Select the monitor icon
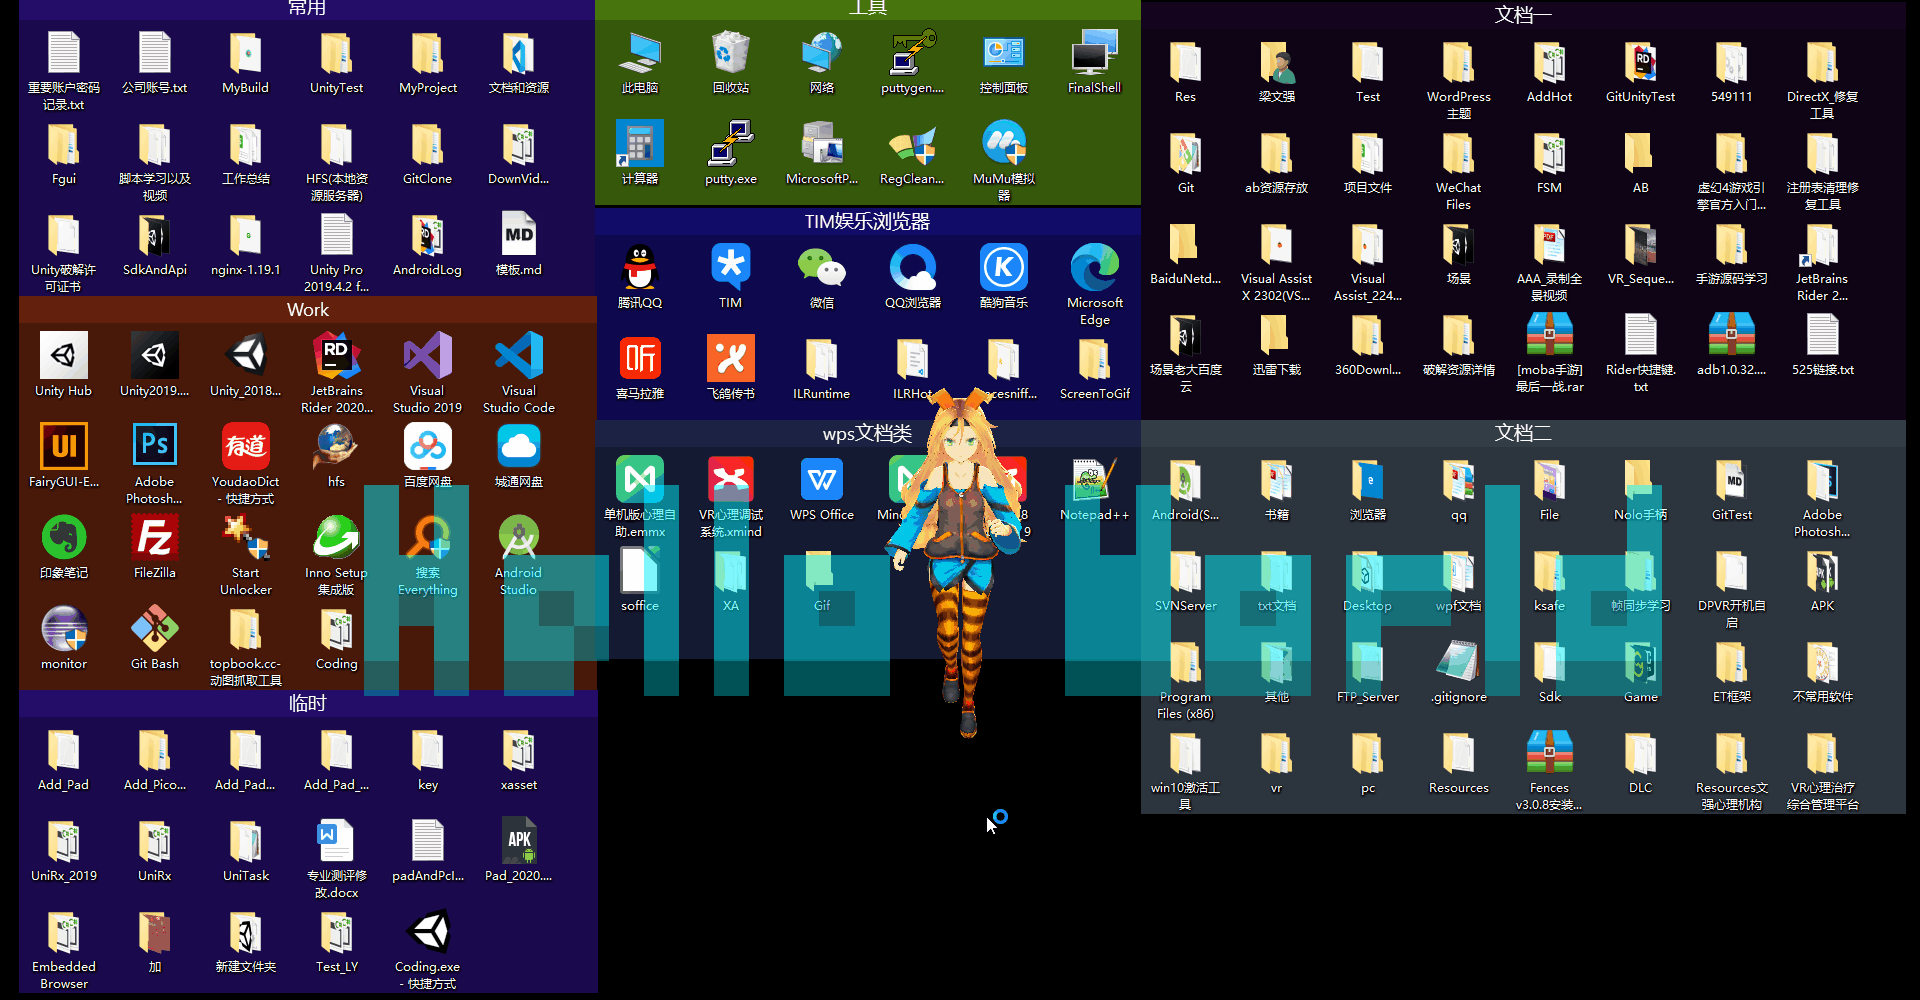The image size is (1920, 1000). click(x=64, y=638)
